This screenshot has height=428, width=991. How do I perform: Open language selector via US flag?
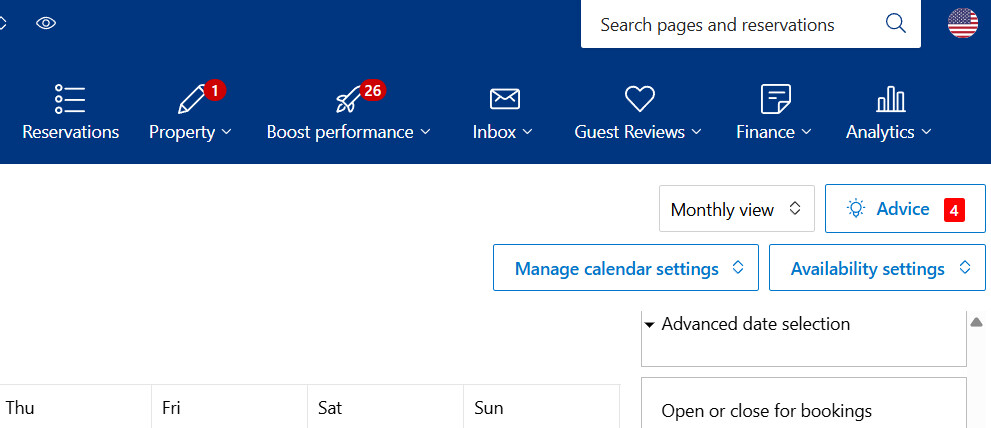click(962, 23)
